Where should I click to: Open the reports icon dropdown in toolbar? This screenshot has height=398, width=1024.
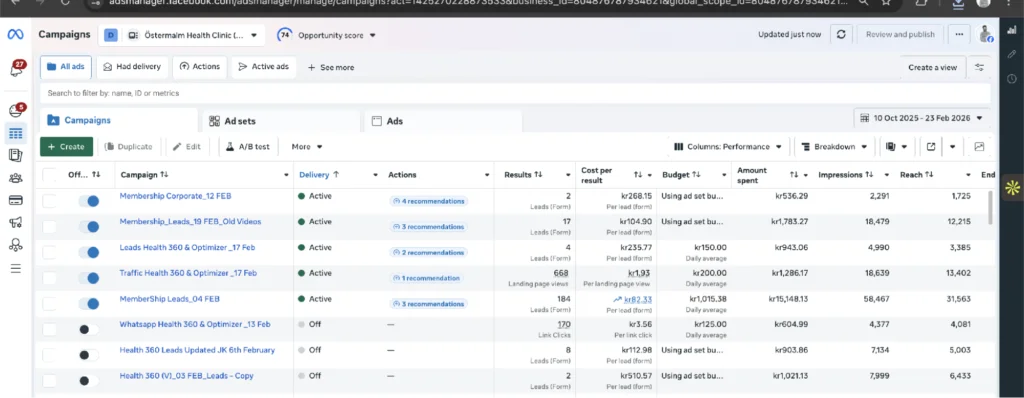(897, 147)
